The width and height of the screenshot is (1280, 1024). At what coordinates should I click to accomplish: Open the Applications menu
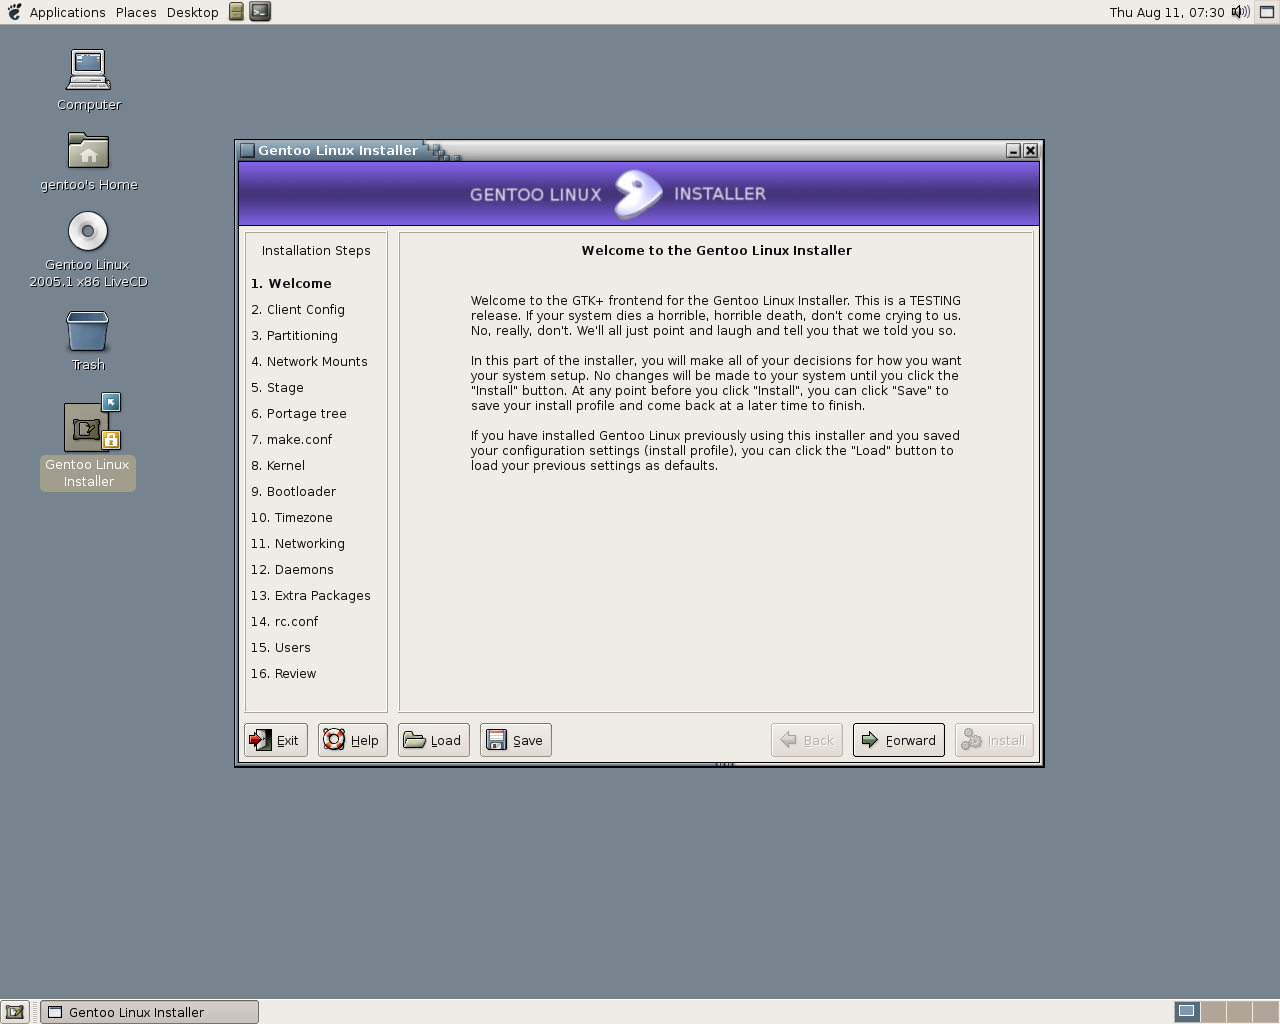point(67,12)
